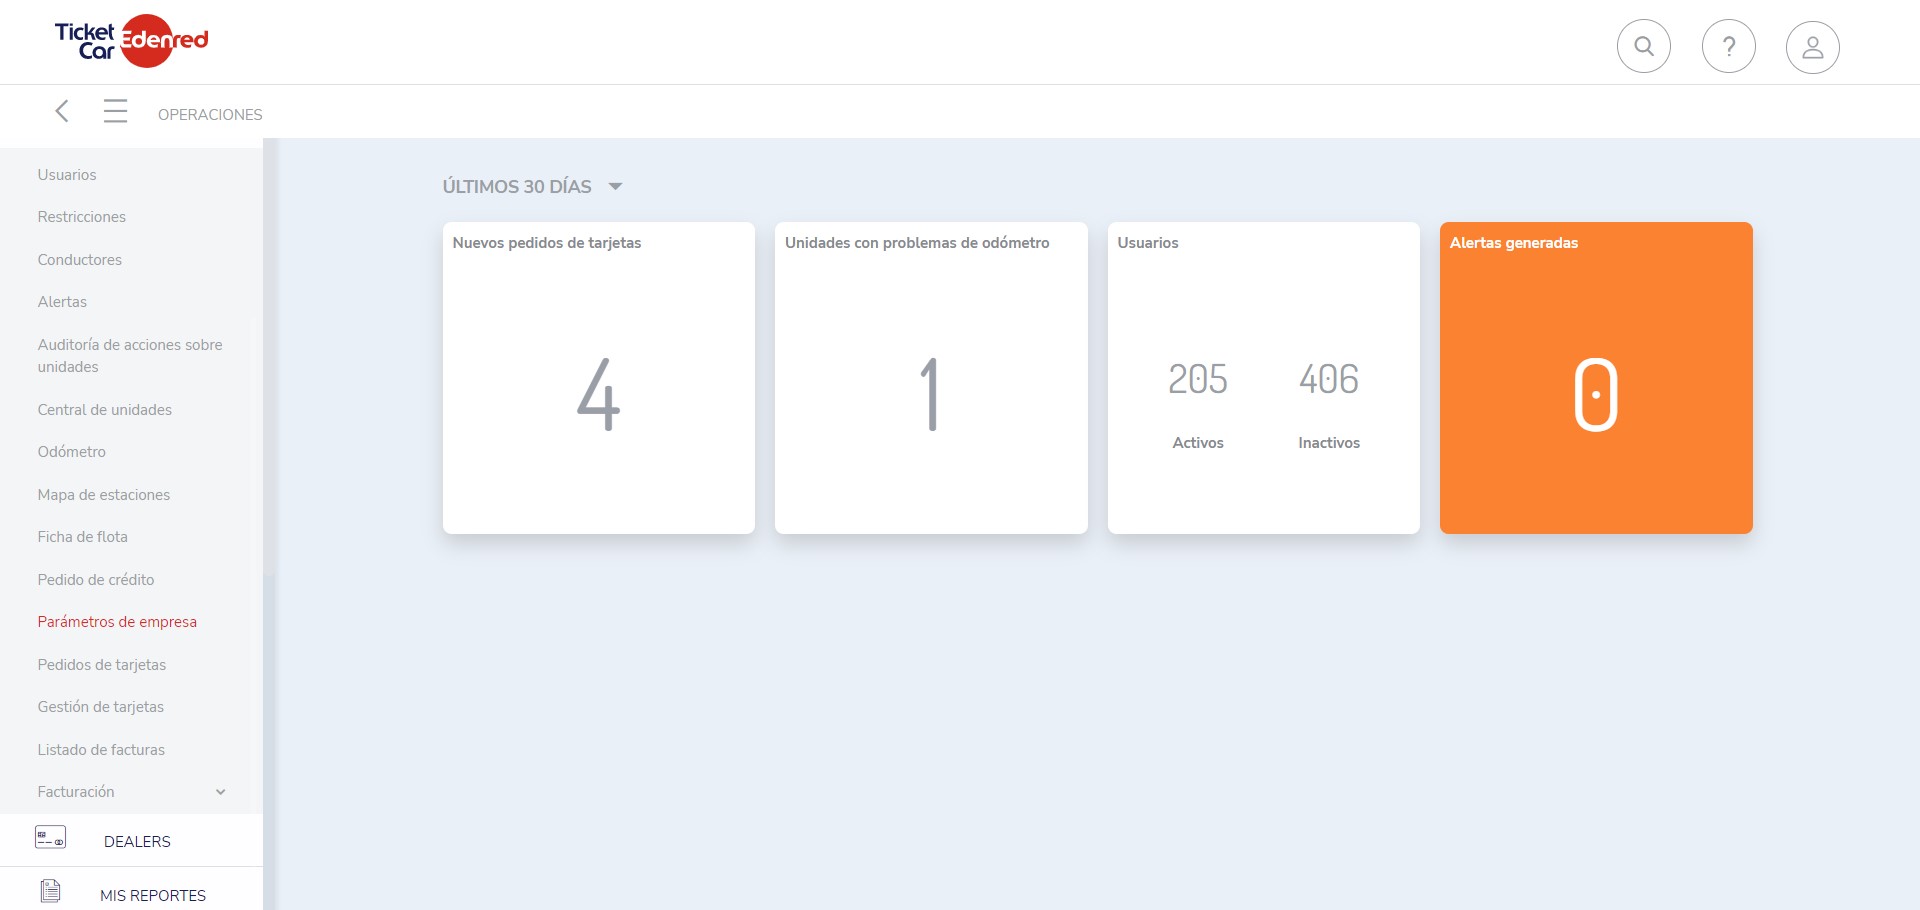This screenshot has height=910, width=1920.
Task: Expand the Facturación submenu chevron
Action: coord(221,792)
